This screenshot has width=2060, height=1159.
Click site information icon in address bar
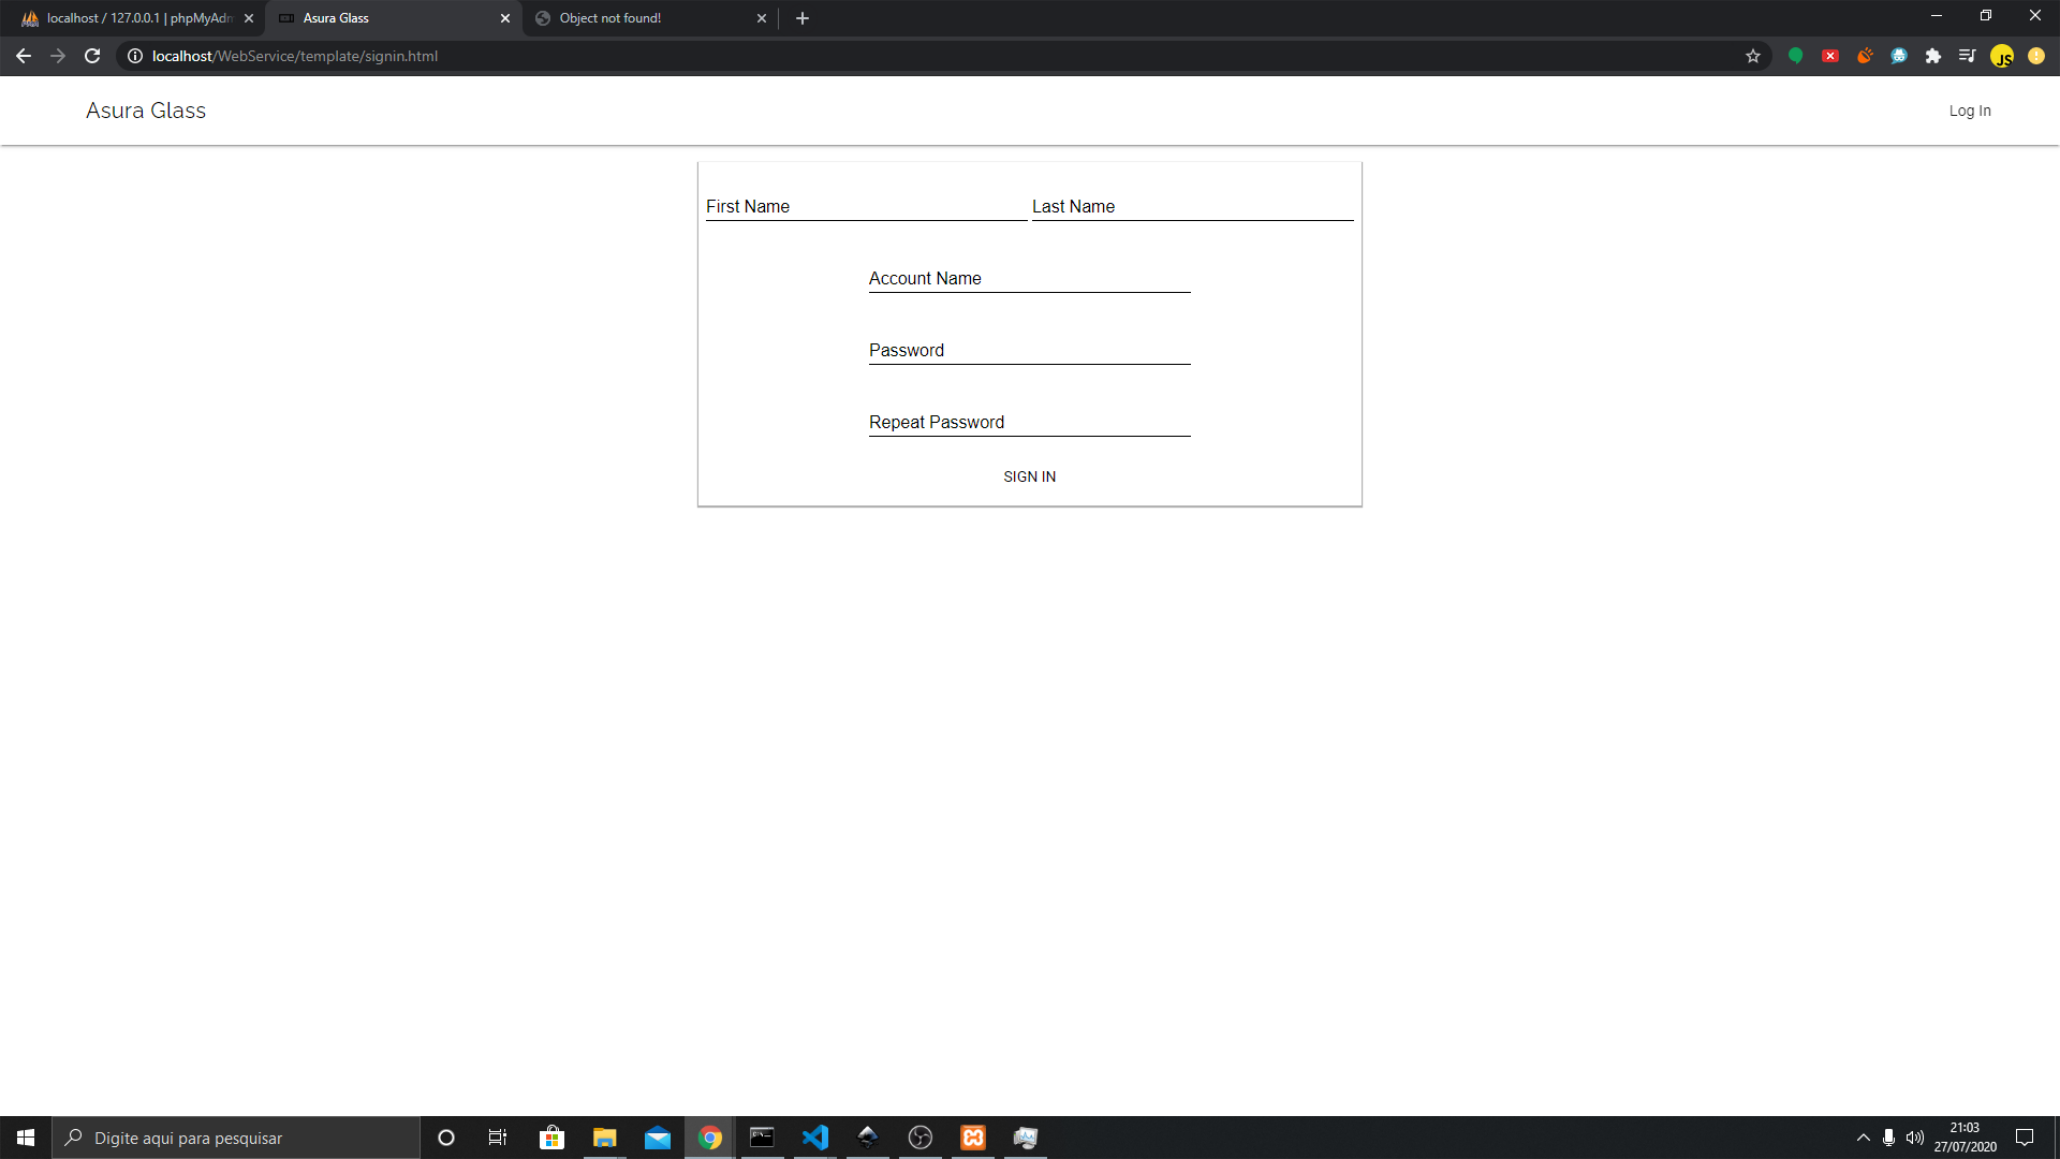(x=135, y=56)
